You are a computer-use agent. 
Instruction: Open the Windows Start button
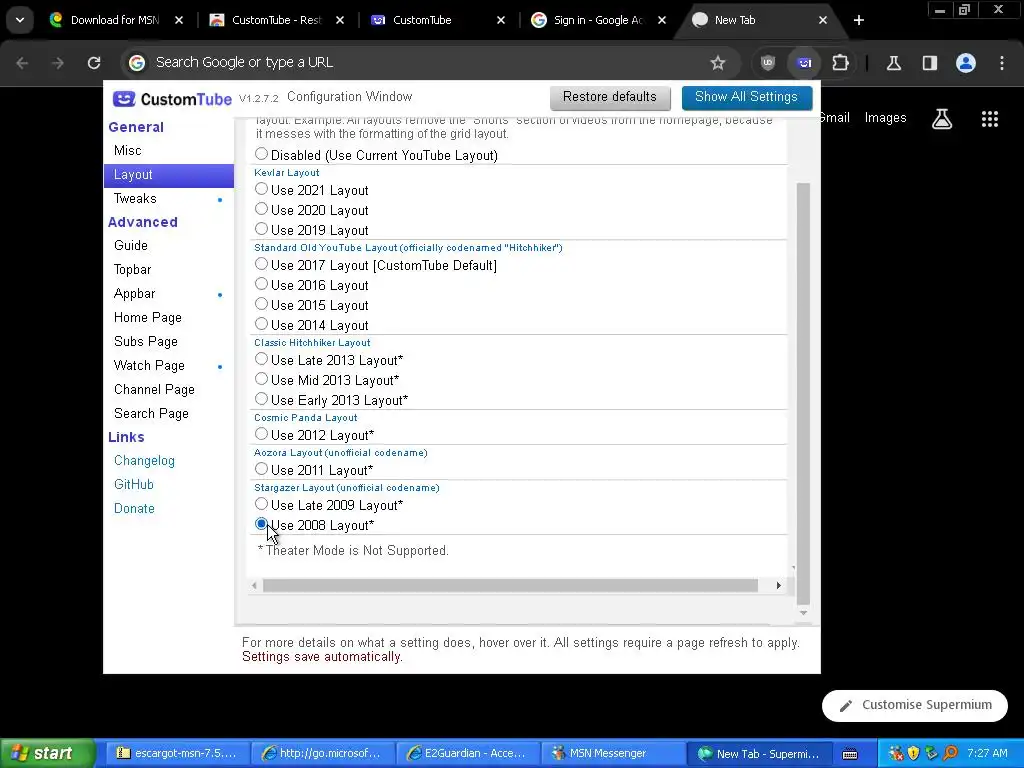pyautogui.click(x=47, y=753)
